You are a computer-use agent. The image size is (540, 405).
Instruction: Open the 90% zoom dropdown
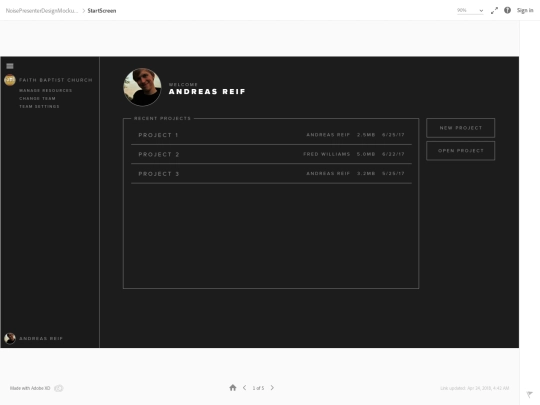point(470,10)
